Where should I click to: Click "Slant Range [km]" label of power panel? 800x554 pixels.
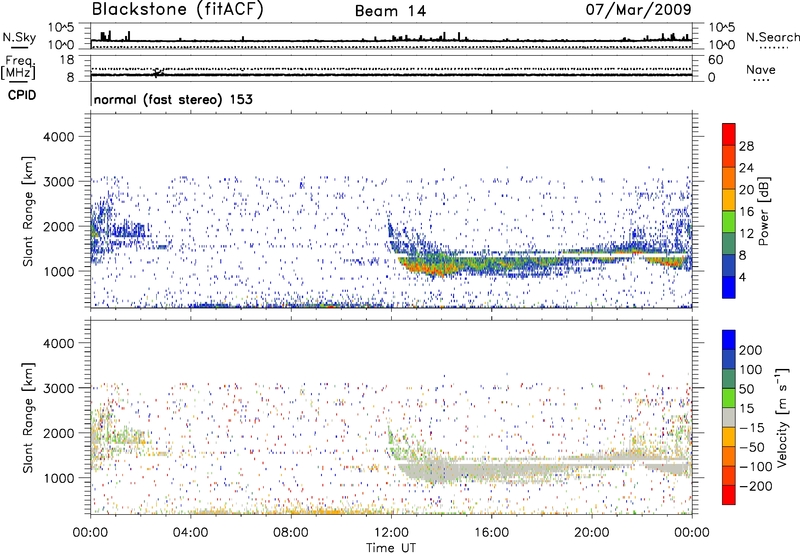(28, 211)
